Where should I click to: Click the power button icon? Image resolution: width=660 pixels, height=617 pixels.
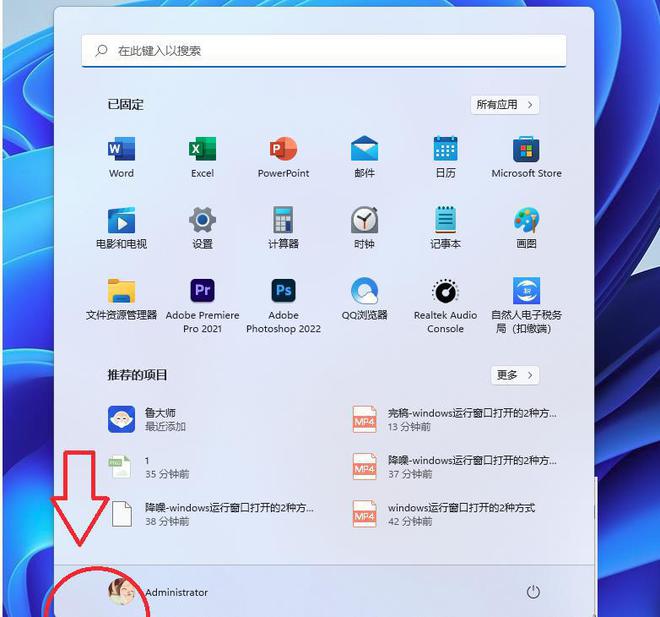(x=533, y=592)
